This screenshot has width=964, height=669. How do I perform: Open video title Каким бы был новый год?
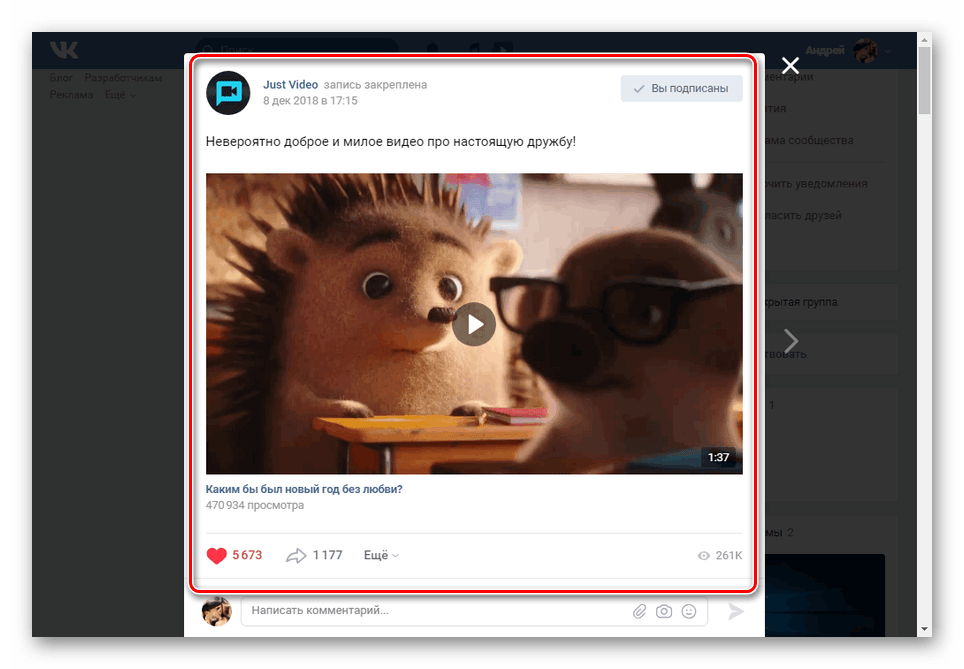point(304,489)
